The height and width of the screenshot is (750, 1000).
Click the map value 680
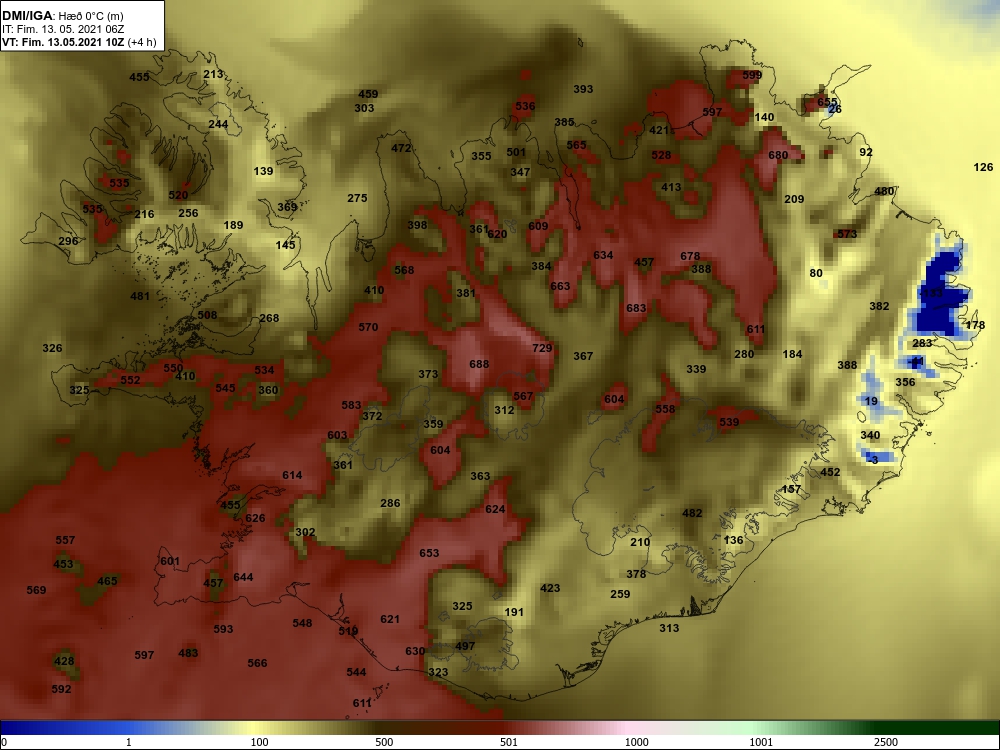(778, 155)
